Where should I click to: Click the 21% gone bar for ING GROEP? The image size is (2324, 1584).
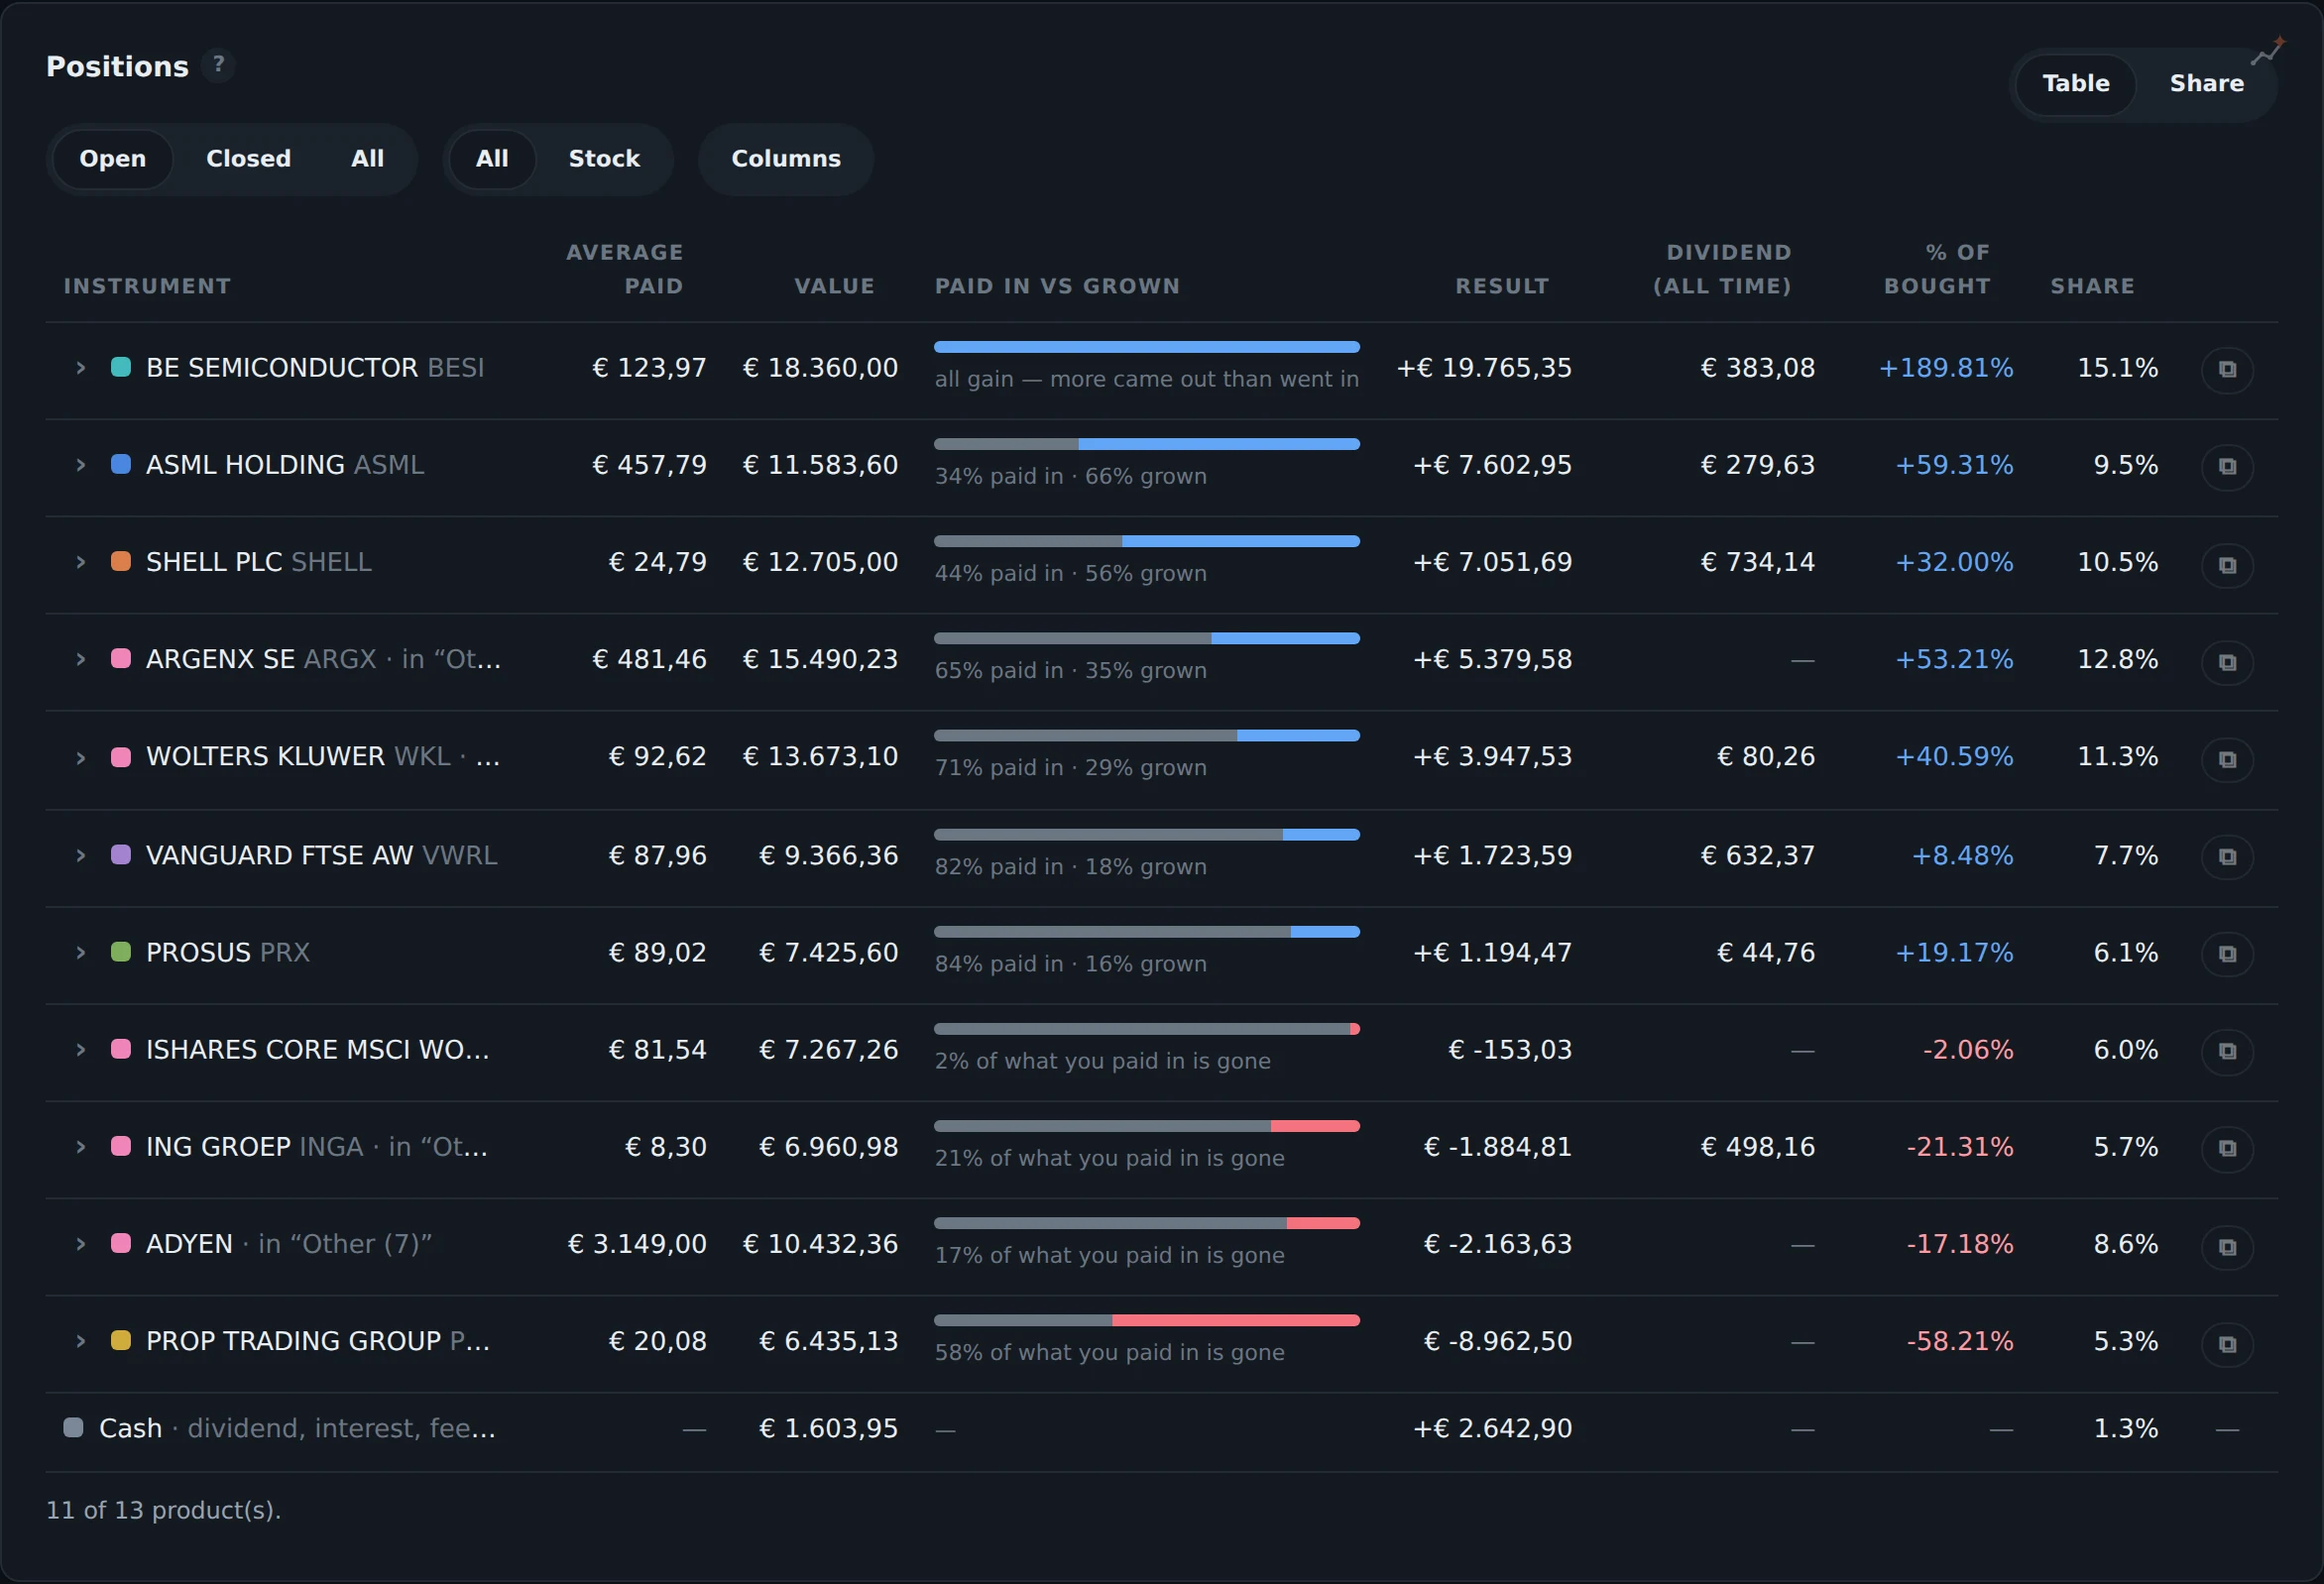pos(1147,1126)
